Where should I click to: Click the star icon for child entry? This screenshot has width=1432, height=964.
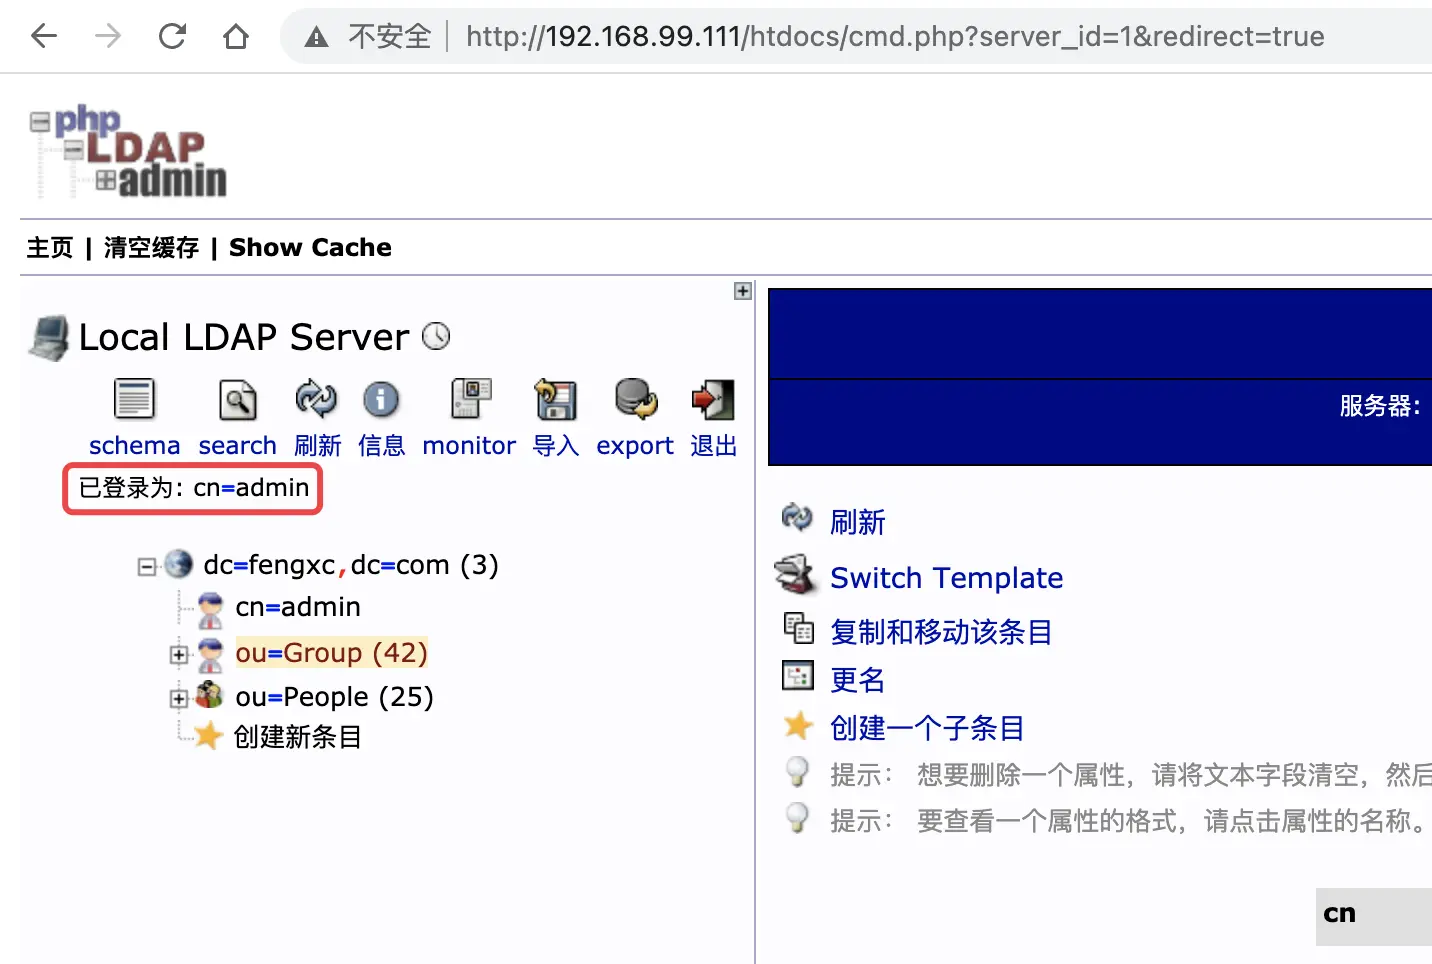pyautogui.click(x=798, y=725)
